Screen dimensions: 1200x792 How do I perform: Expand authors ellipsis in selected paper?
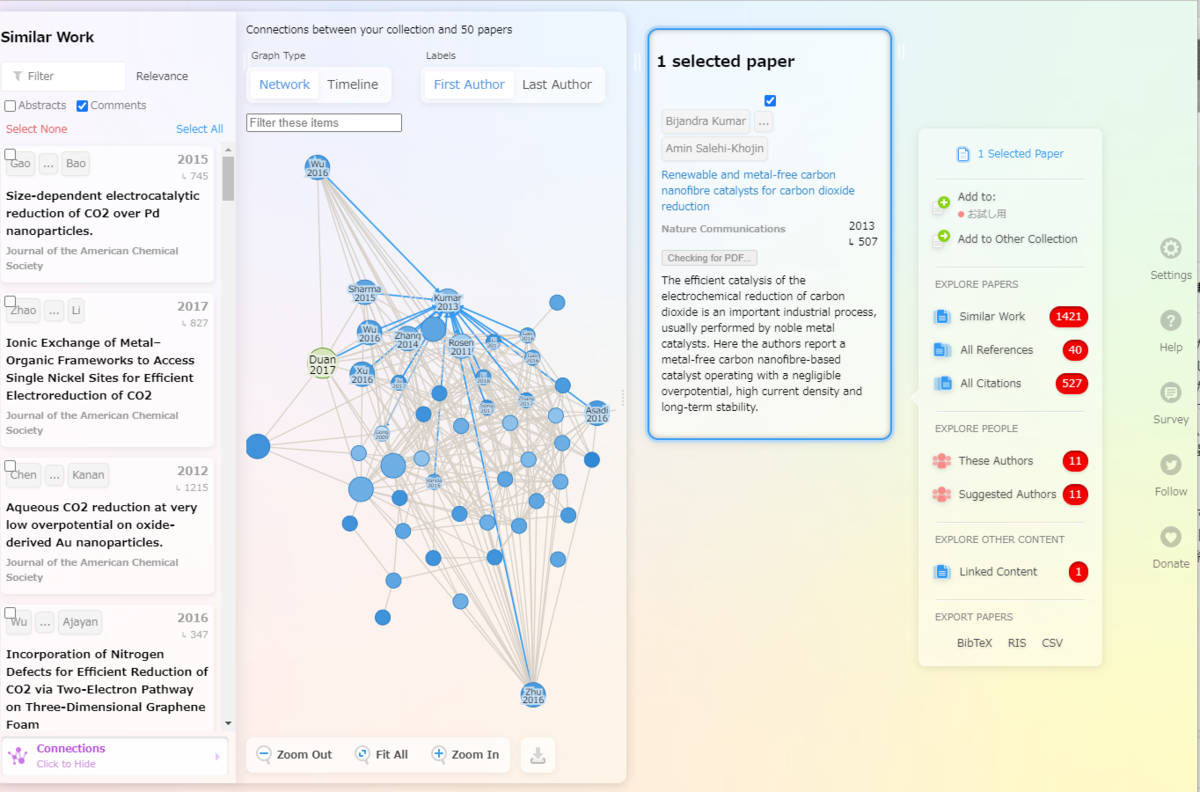(764, 121)
